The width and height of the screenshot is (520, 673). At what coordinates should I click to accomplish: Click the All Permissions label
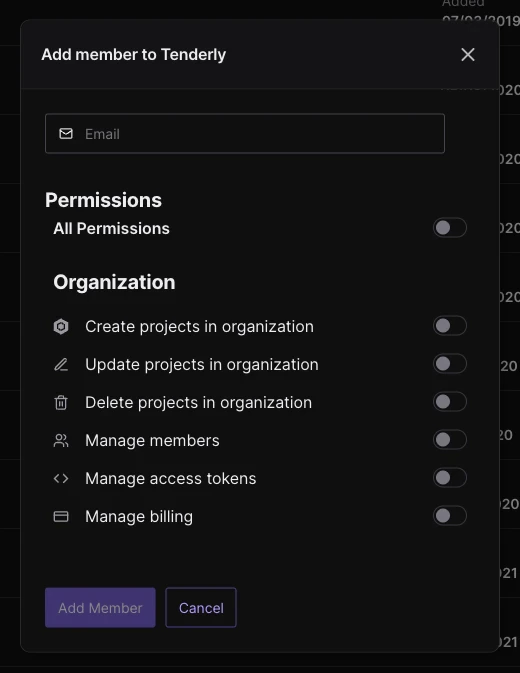pyautogui.click(x=112, y=228)
